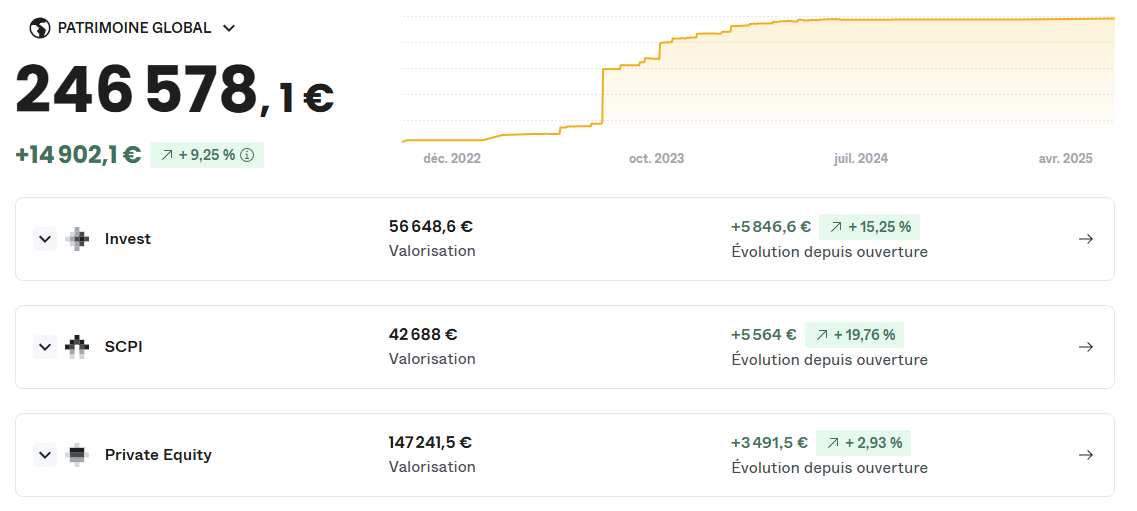Click the SCPI valuation amount 42 688 €
This screenshot has width=1137, height=511.
[423, 335]
